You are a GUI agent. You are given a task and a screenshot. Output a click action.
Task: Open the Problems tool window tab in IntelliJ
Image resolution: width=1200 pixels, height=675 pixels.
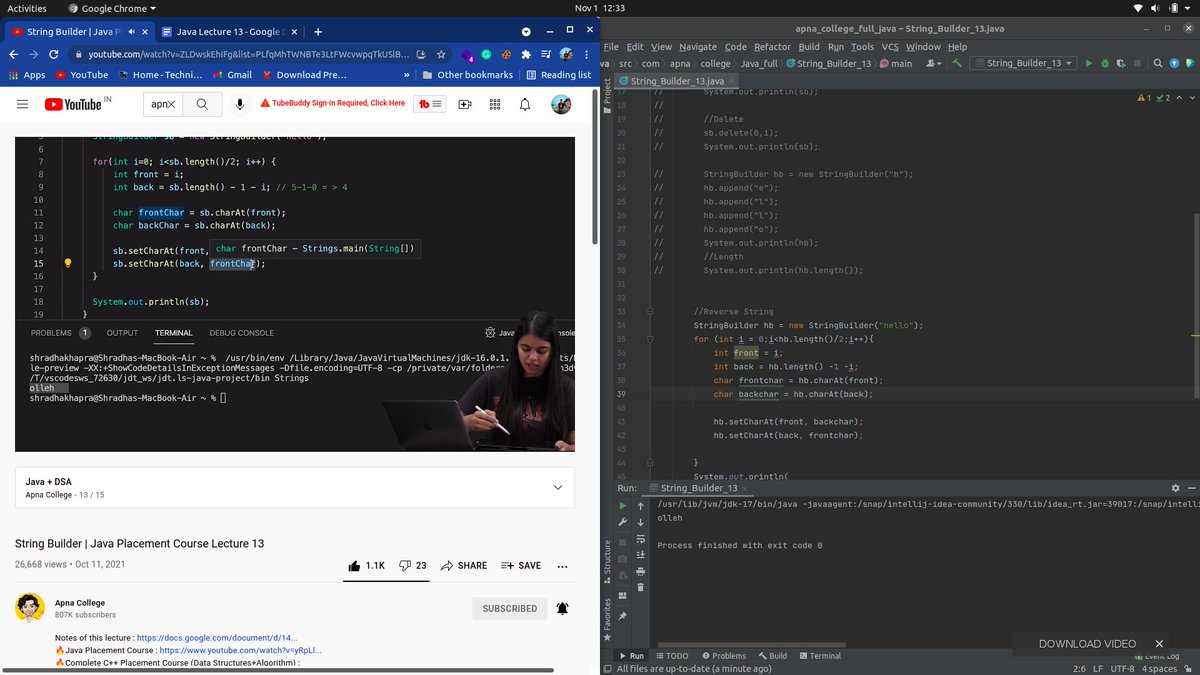coord(723,656)
